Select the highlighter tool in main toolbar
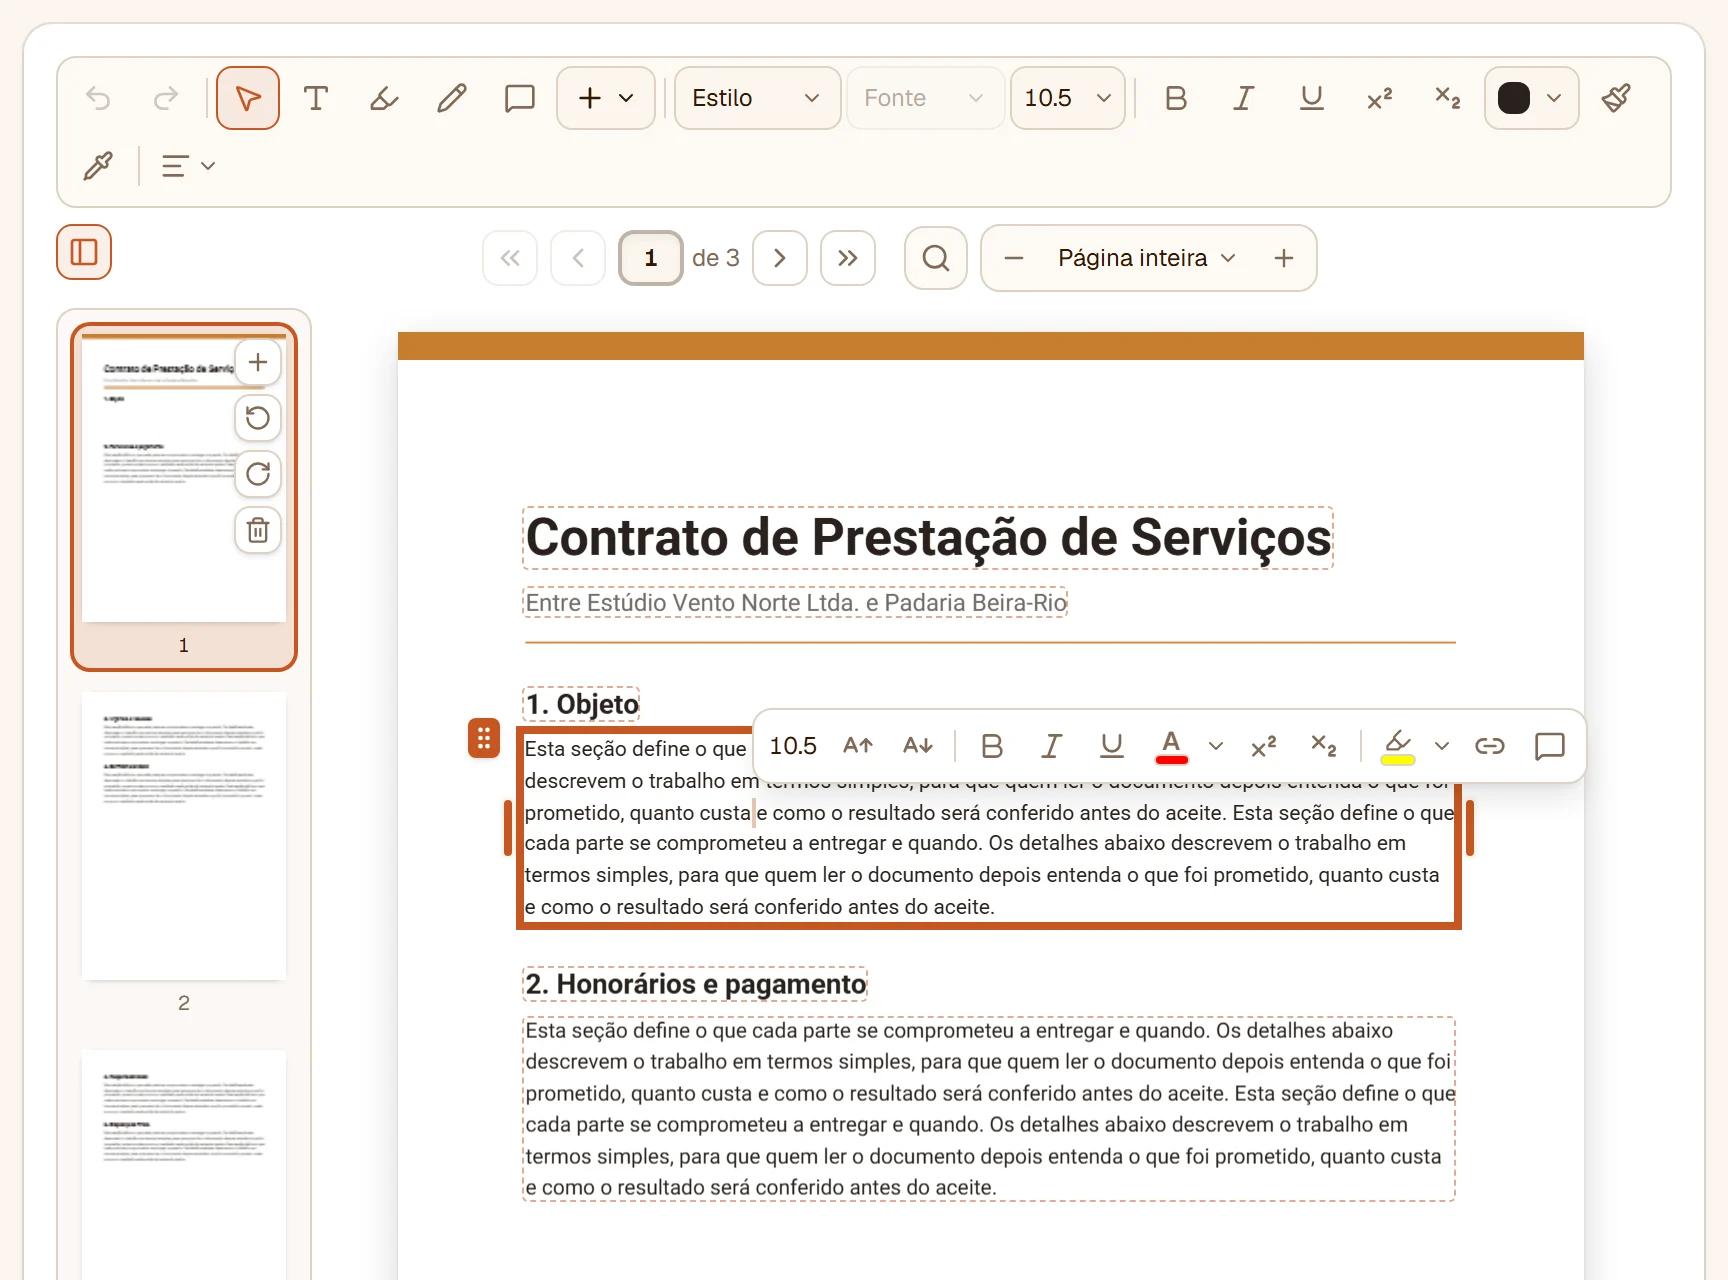This screenshot has height=1280, width=1728. [384, 98]
